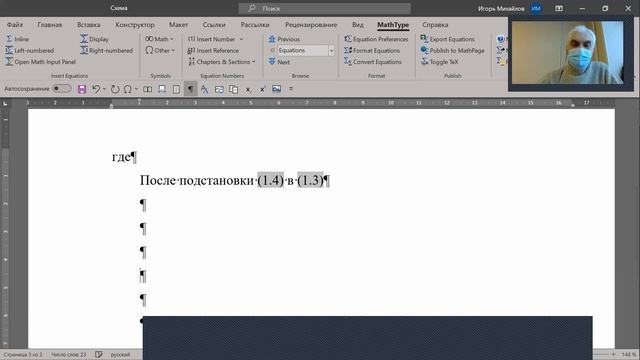Open Format Equations
This screenshot has width=640, height=360.
372,51
